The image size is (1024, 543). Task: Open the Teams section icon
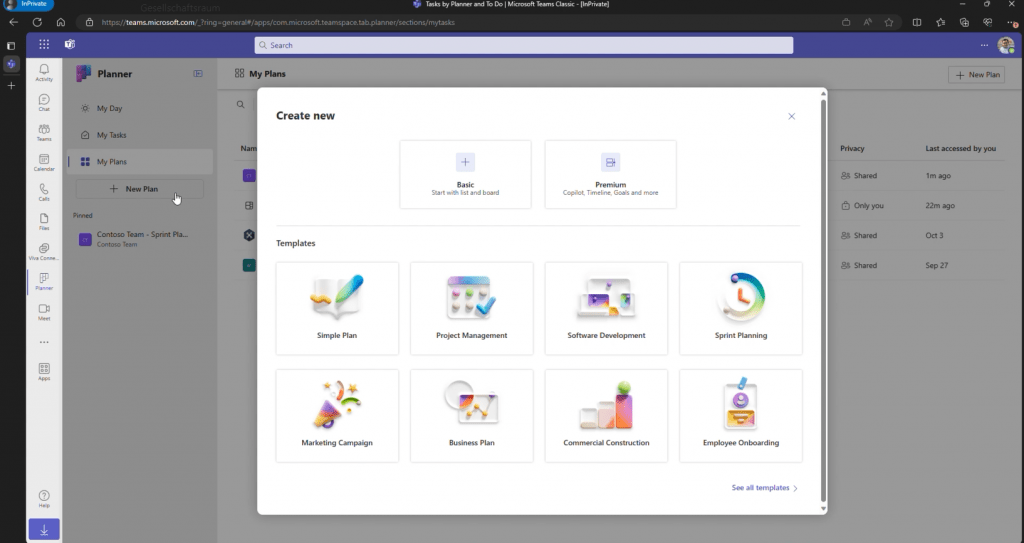44,132
